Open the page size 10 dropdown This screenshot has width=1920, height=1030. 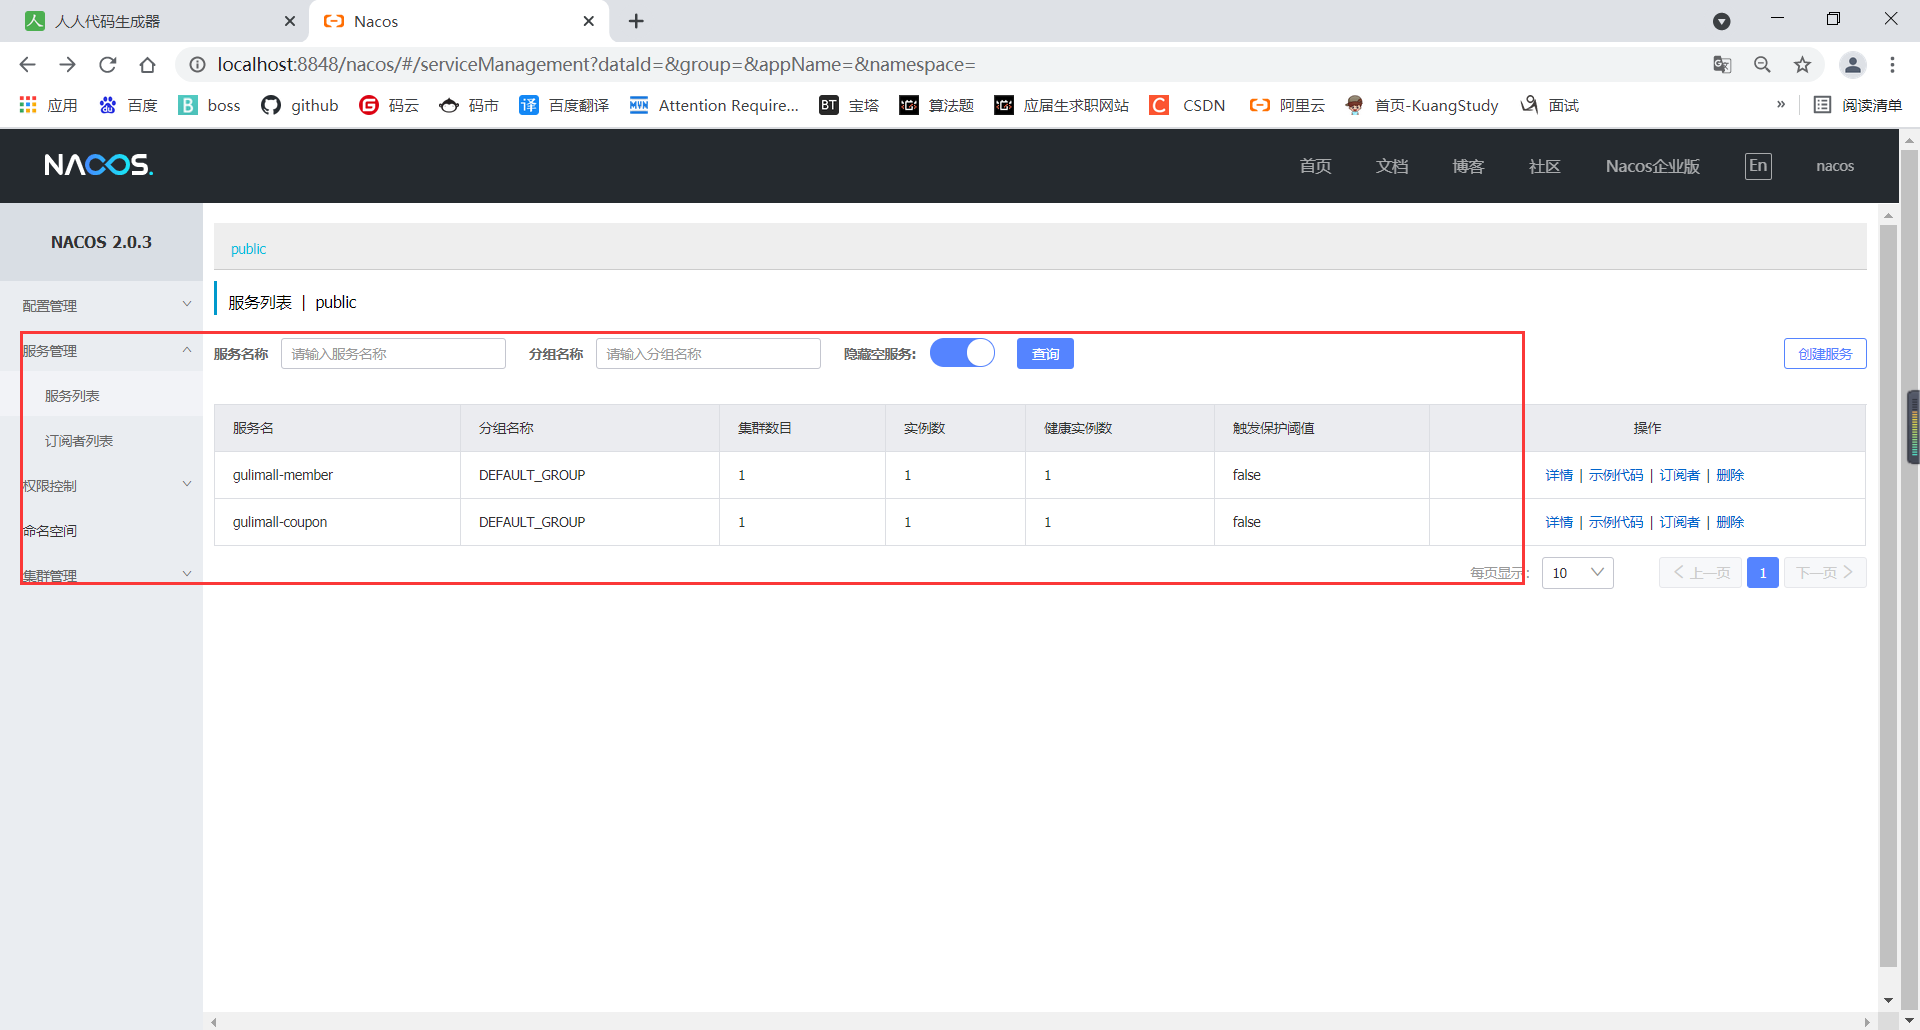(x=1578, y=573)
